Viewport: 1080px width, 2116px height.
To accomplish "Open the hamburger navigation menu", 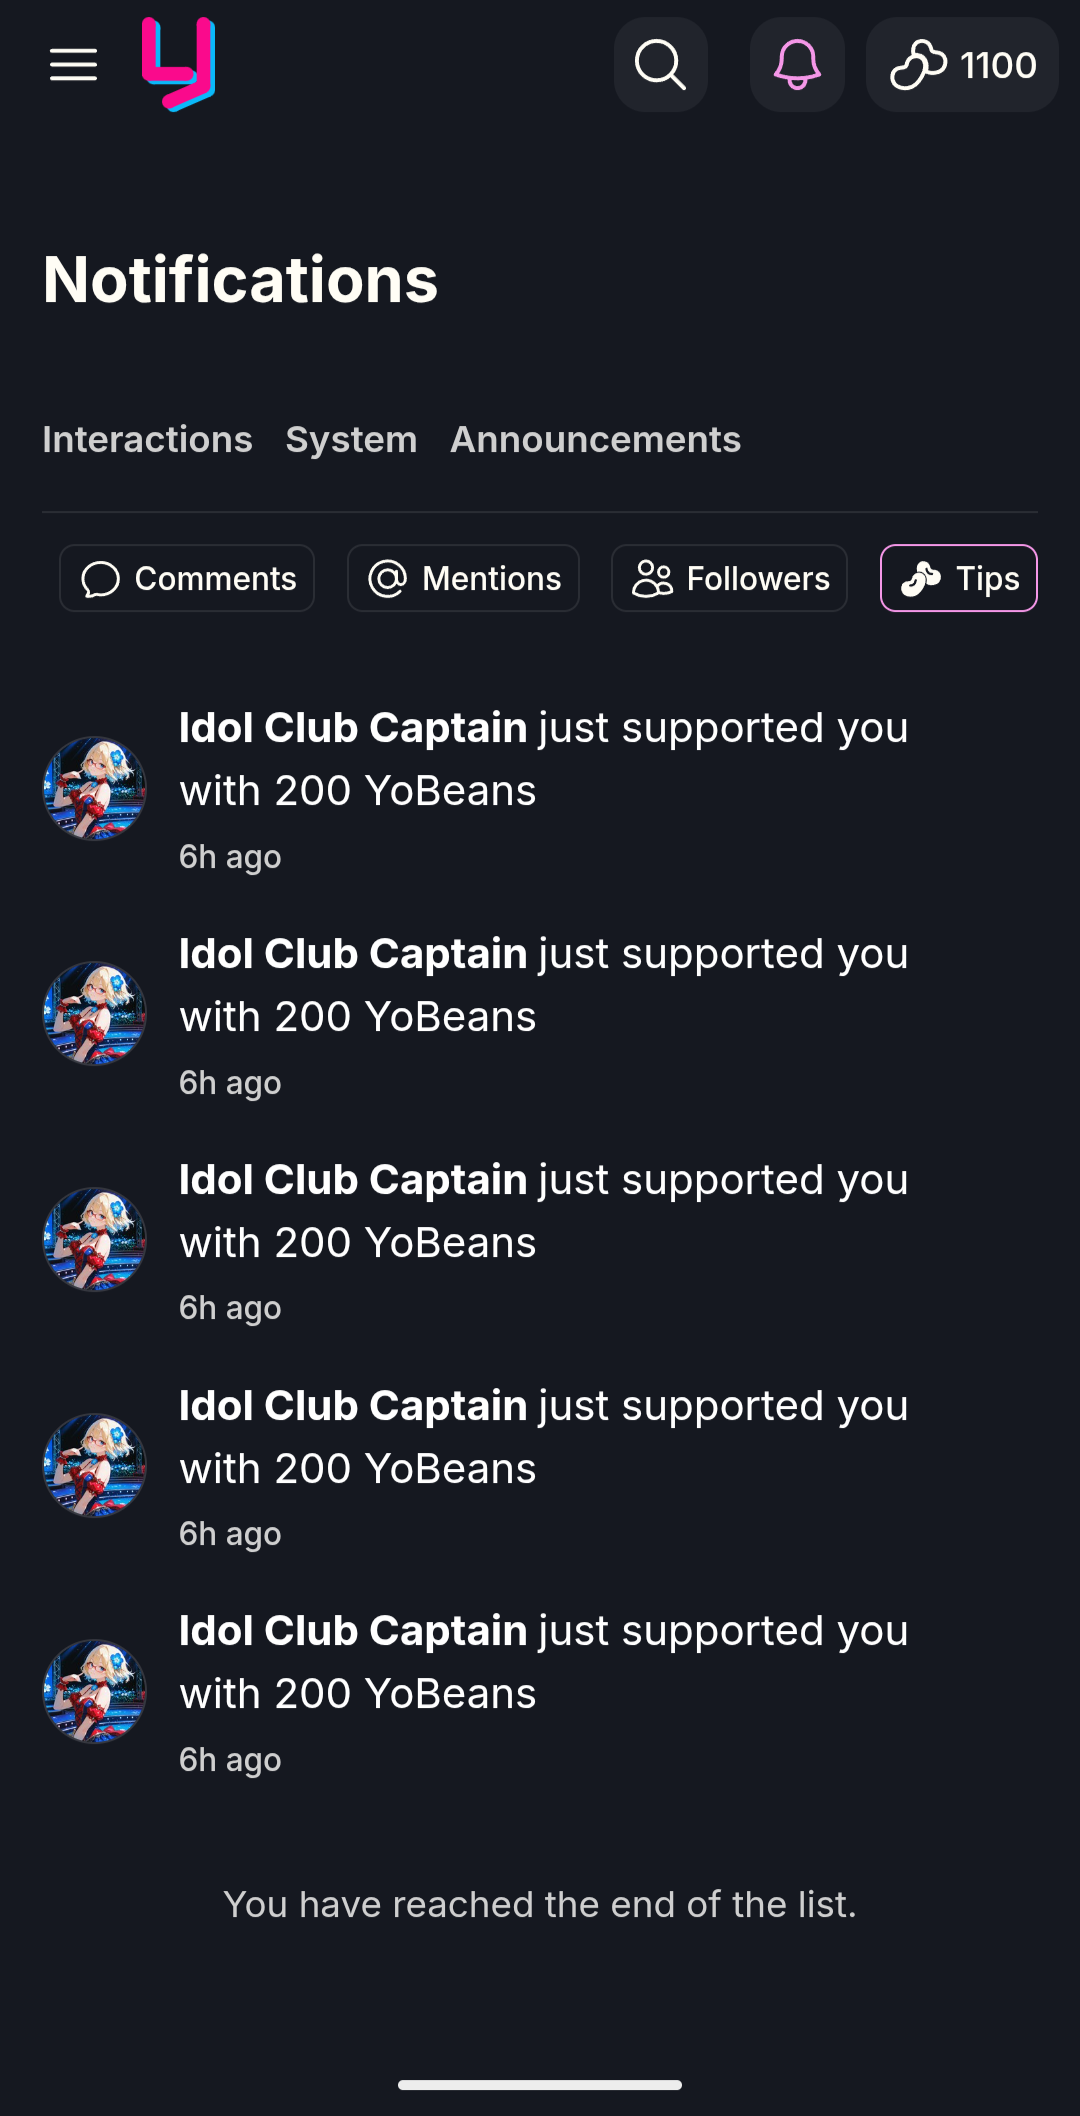I will (x=73, y=65).
